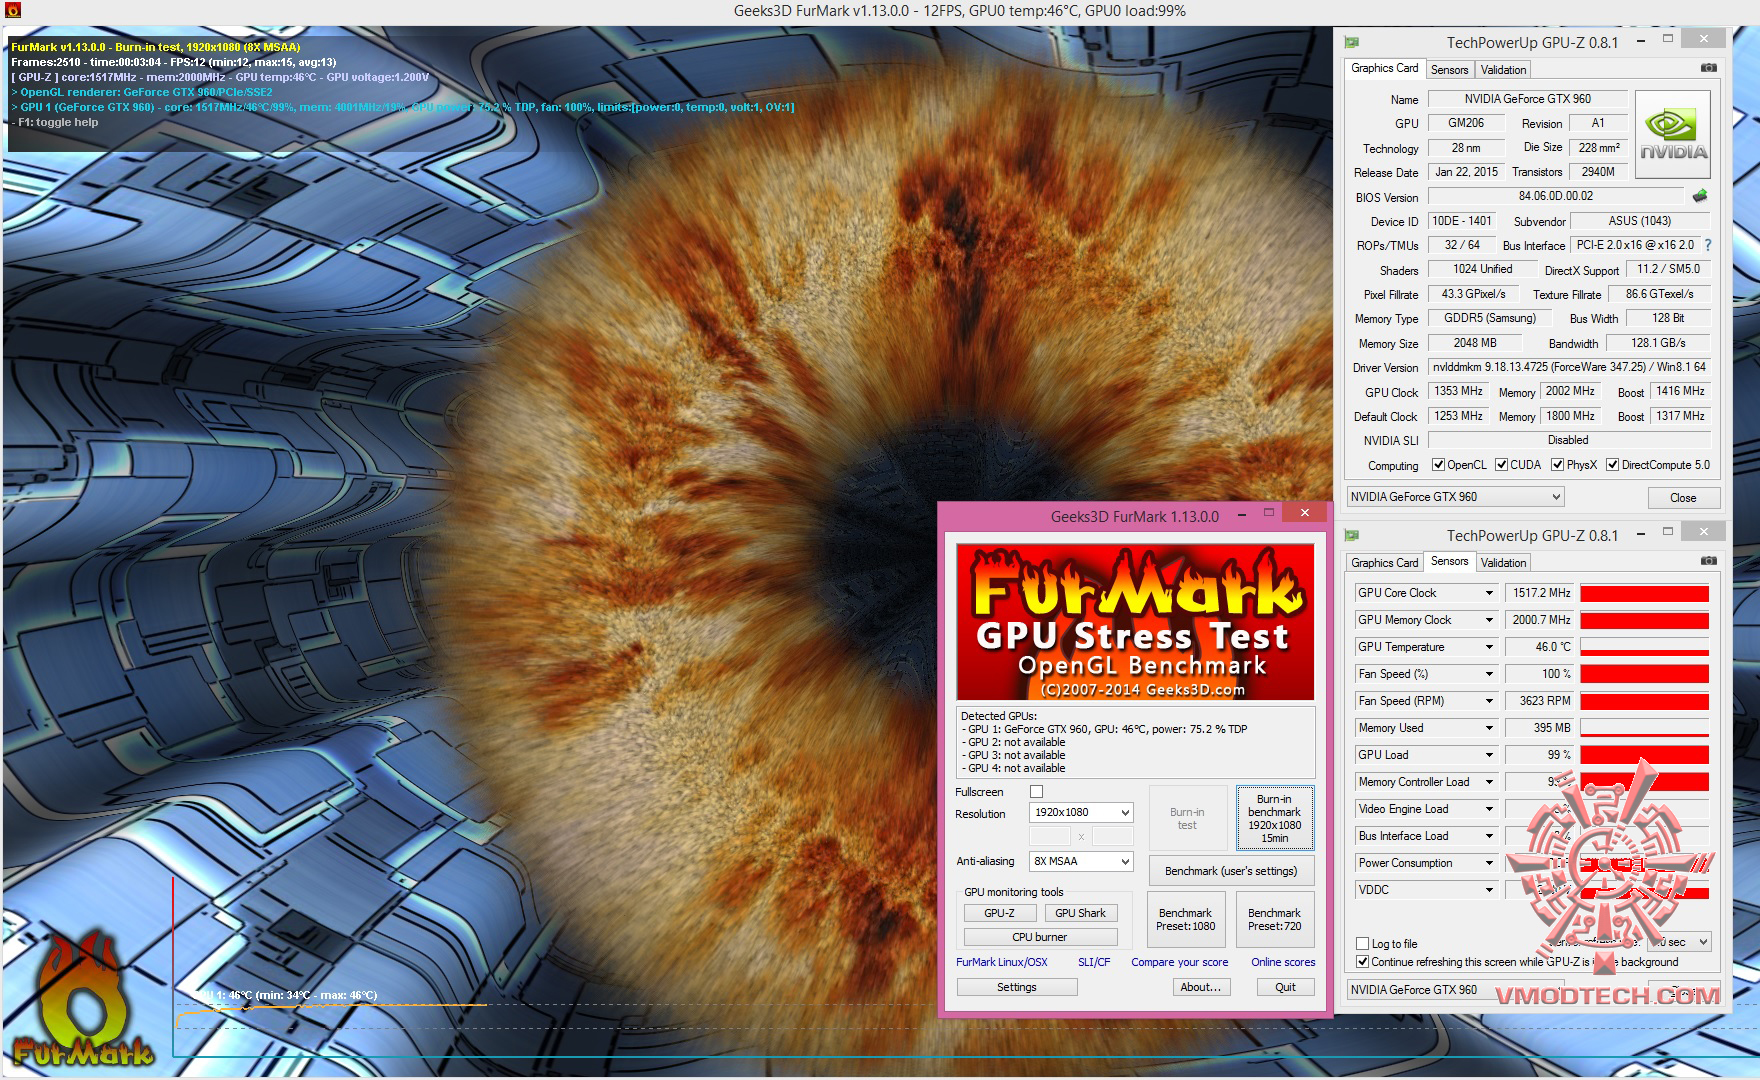This screenshot has height=1080, width=1760.
Task: Open the Bus Interface question mark help
Action: tap(1708, 245)
